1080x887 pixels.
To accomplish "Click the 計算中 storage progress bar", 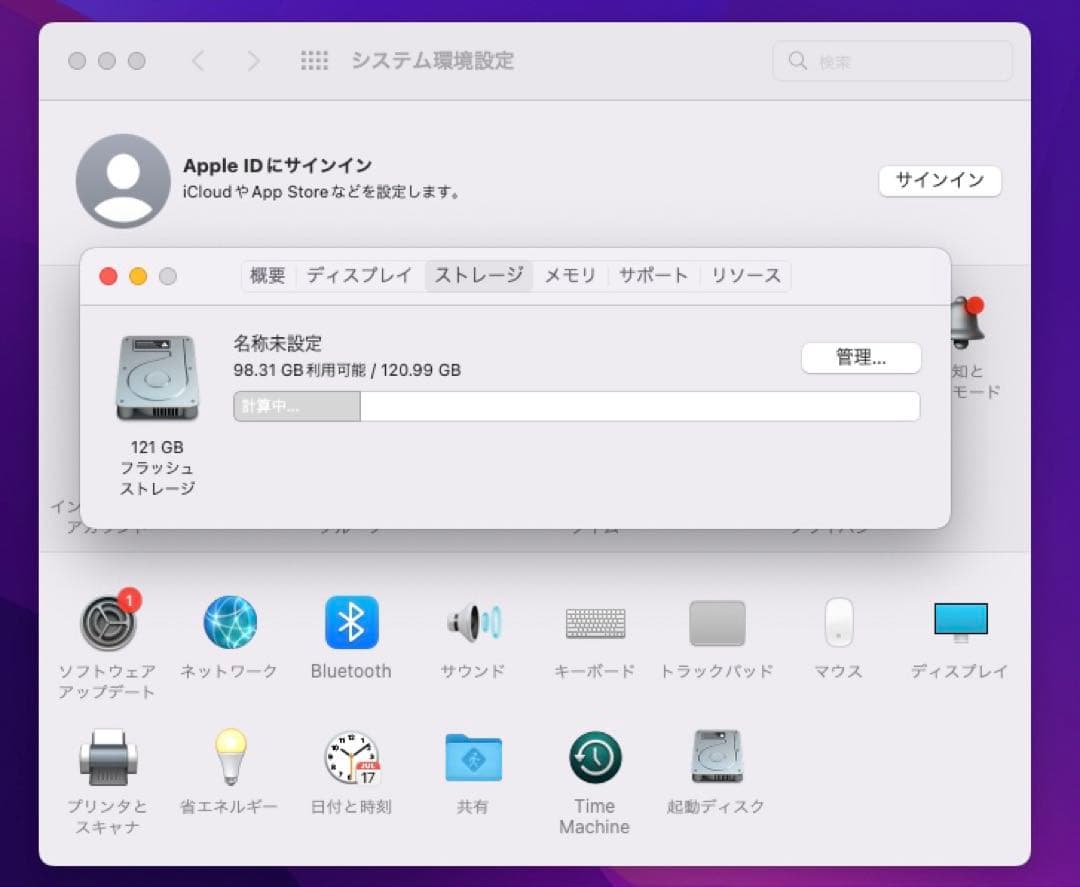I will click(295, 406).
